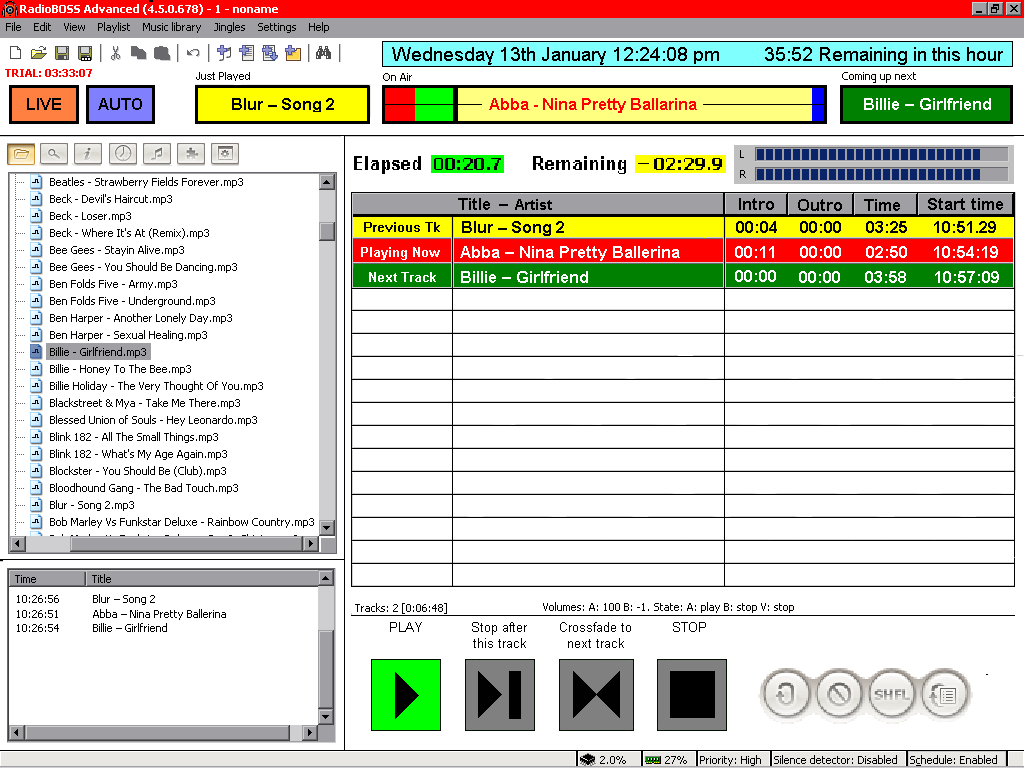Select the Previous Tk Blur – Song 2 row

[x=682, y=227]
